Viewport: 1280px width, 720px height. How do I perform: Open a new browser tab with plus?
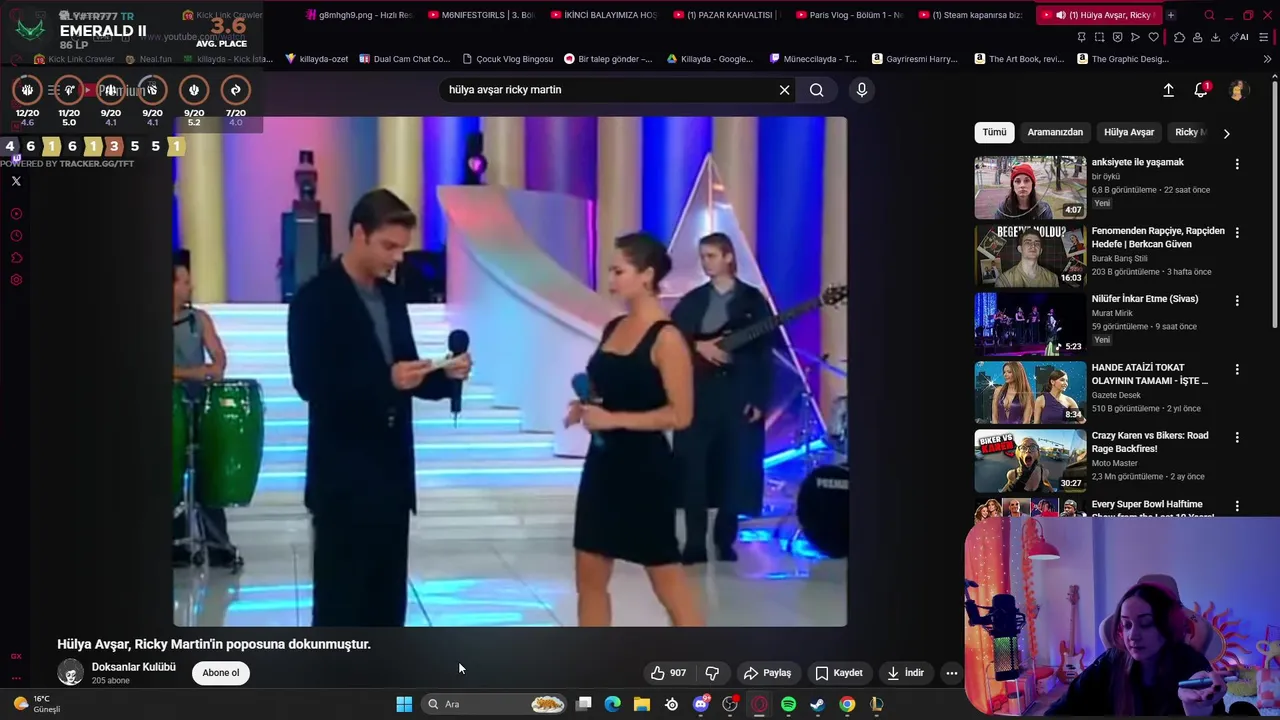pos(1171,15)
